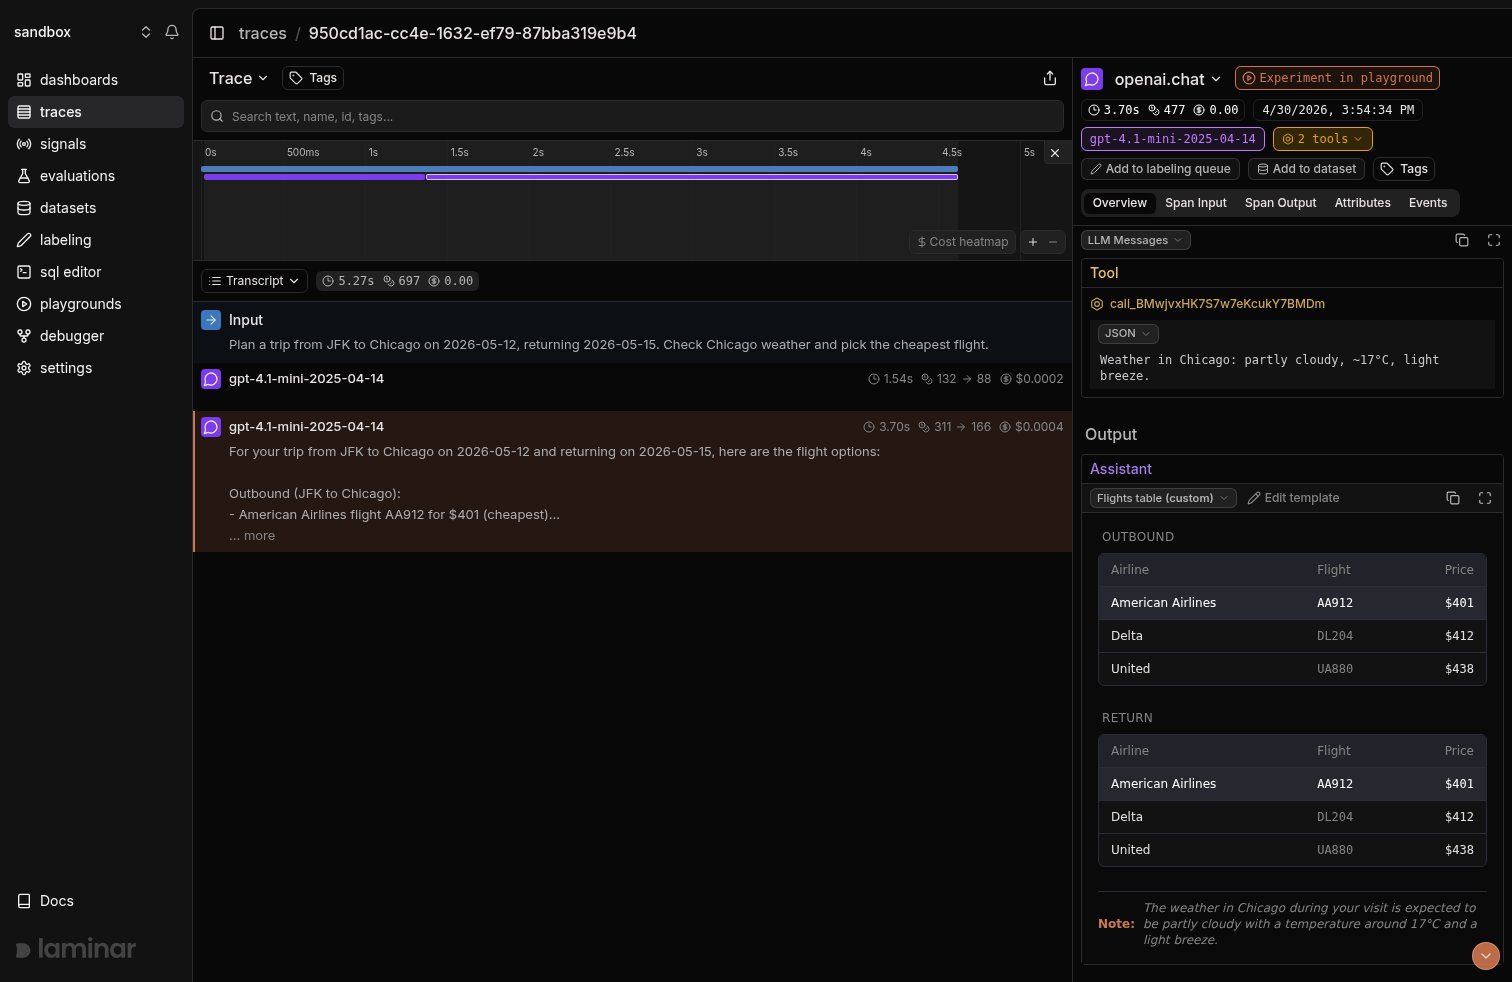The width and height of the screenshot is (1512, 982).
Task: Expand Assistant output to fullscreen
Action: [x=1485, y=498]
